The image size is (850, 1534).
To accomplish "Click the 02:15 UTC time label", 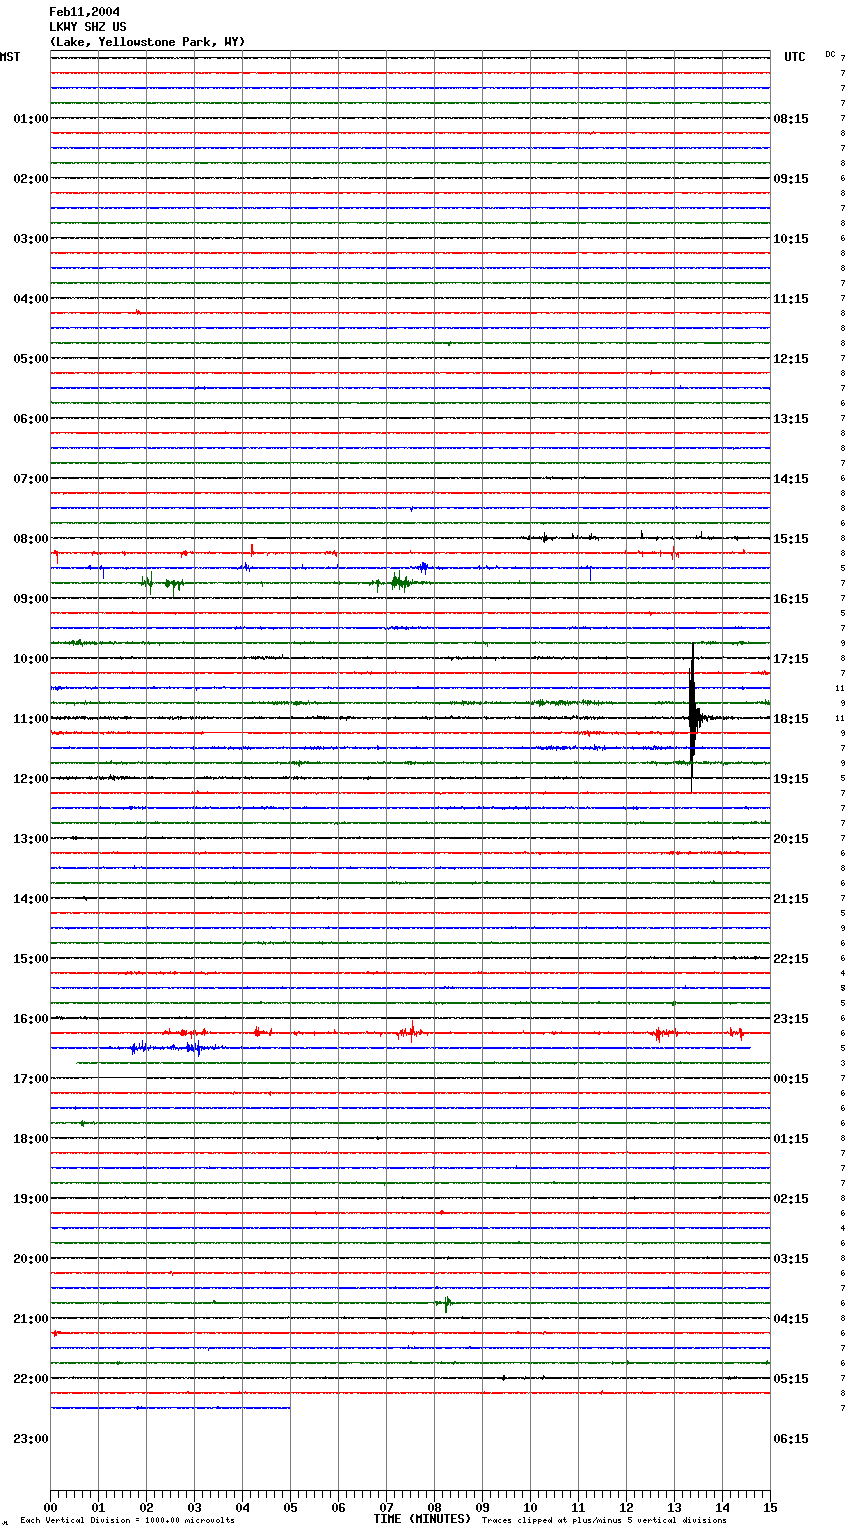I will tap(791, 1199).
